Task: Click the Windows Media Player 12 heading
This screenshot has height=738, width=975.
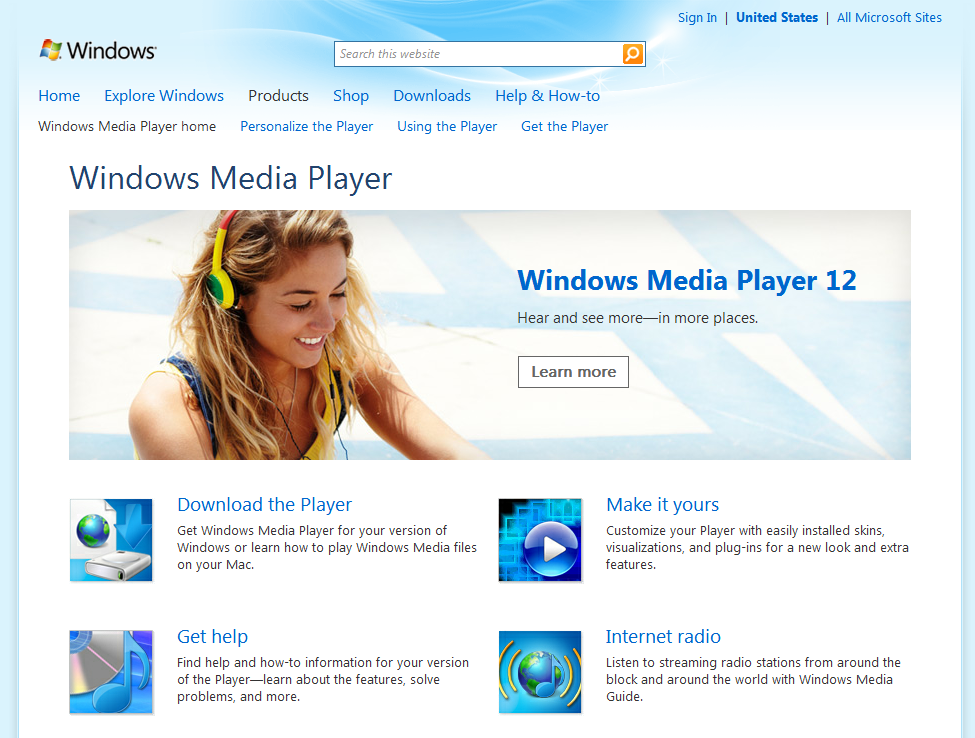Action: 687,280
